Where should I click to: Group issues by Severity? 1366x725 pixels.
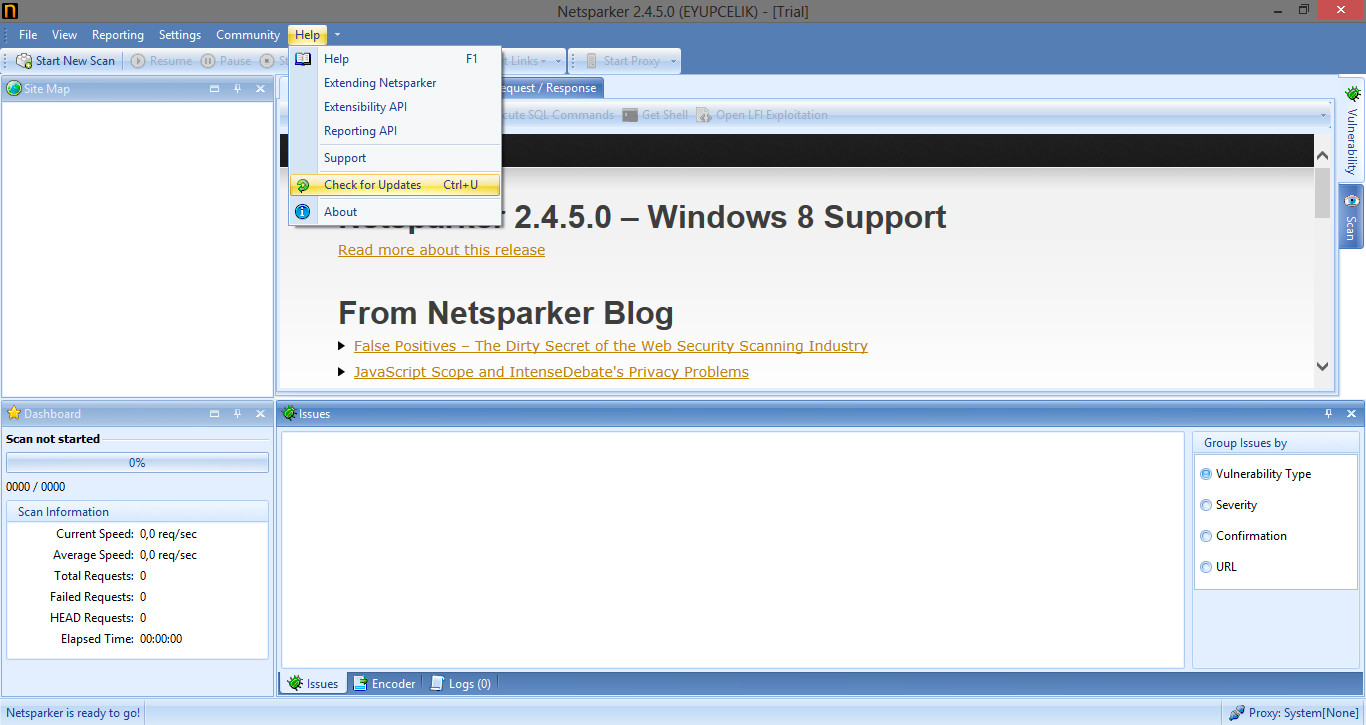[x=1229, y=505]
